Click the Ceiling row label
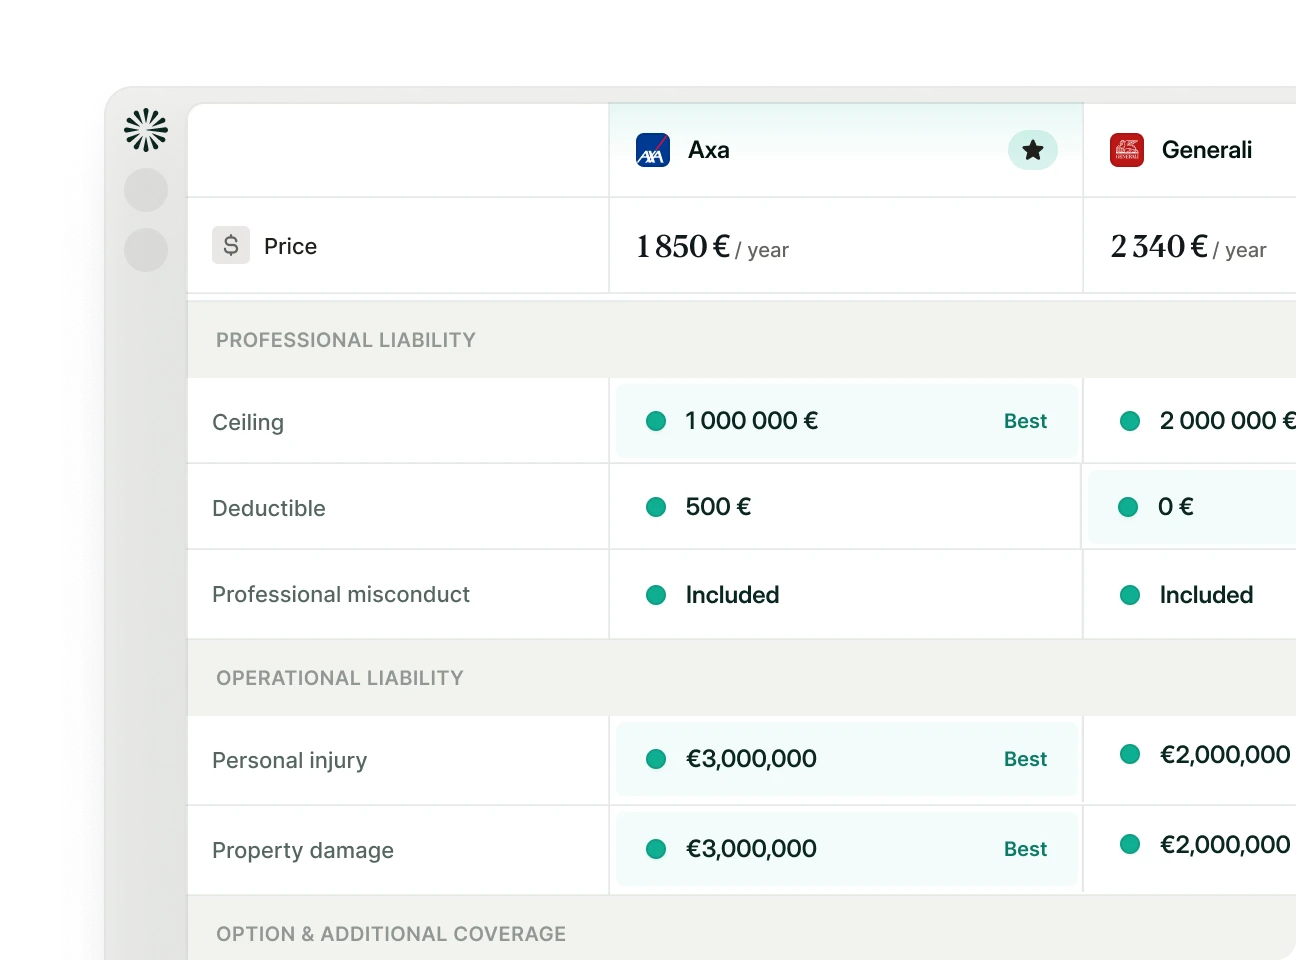Screen dimensions: 1296x960 tap(248, 422)
